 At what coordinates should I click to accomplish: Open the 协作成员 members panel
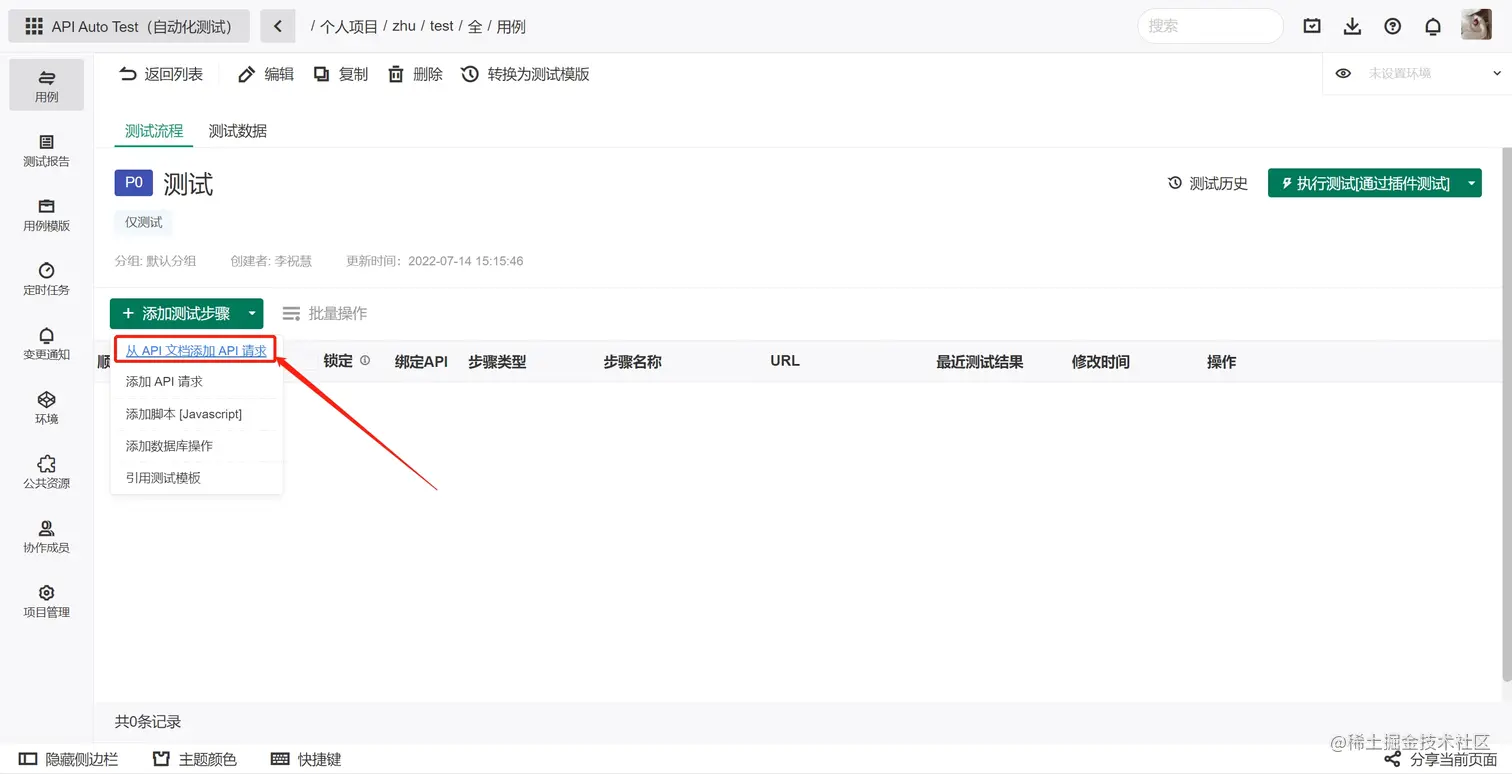pos(46,538)
